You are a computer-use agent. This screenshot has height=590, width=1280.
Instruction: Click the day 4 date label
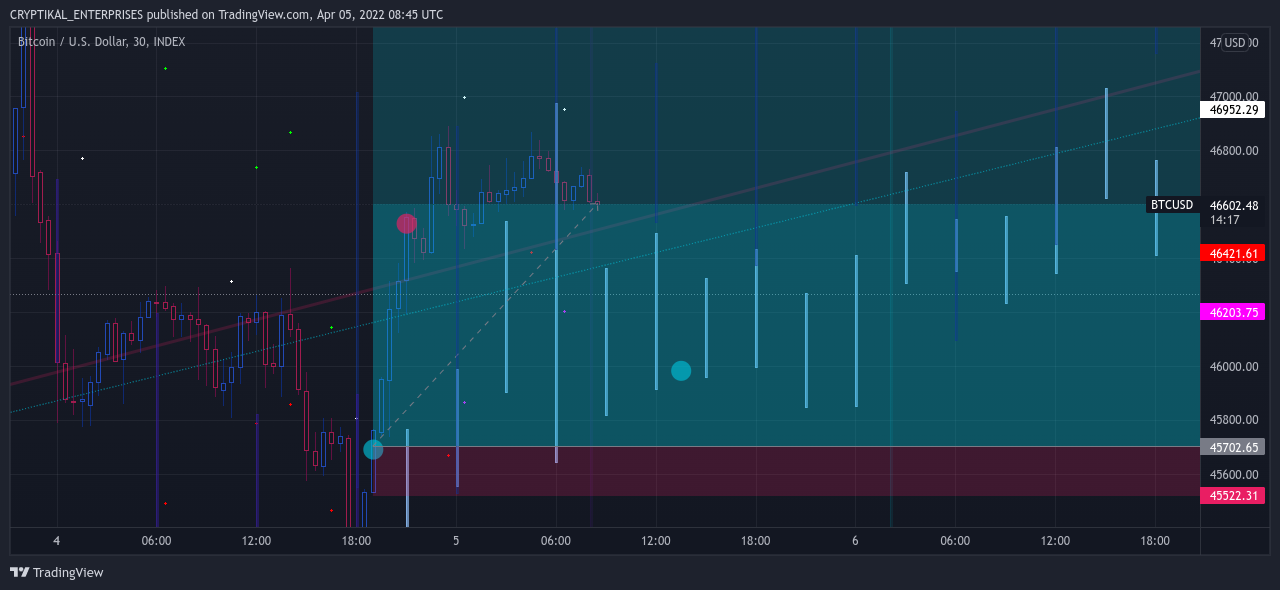click(57, 541)
